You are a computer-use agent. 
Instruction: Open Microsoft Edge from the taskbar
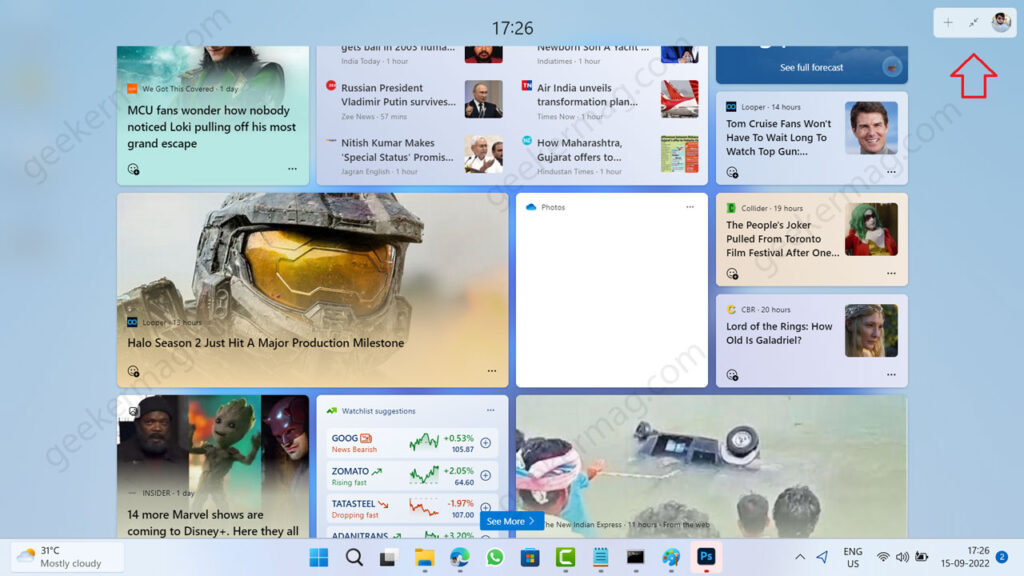(460, 557)
